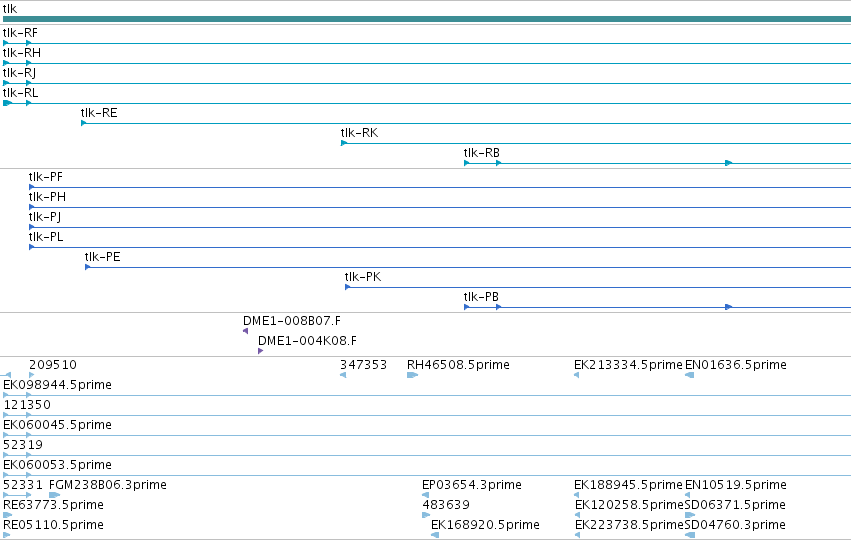Click the EP03654.3prime label
851x540 pixels.
[472, 485]
